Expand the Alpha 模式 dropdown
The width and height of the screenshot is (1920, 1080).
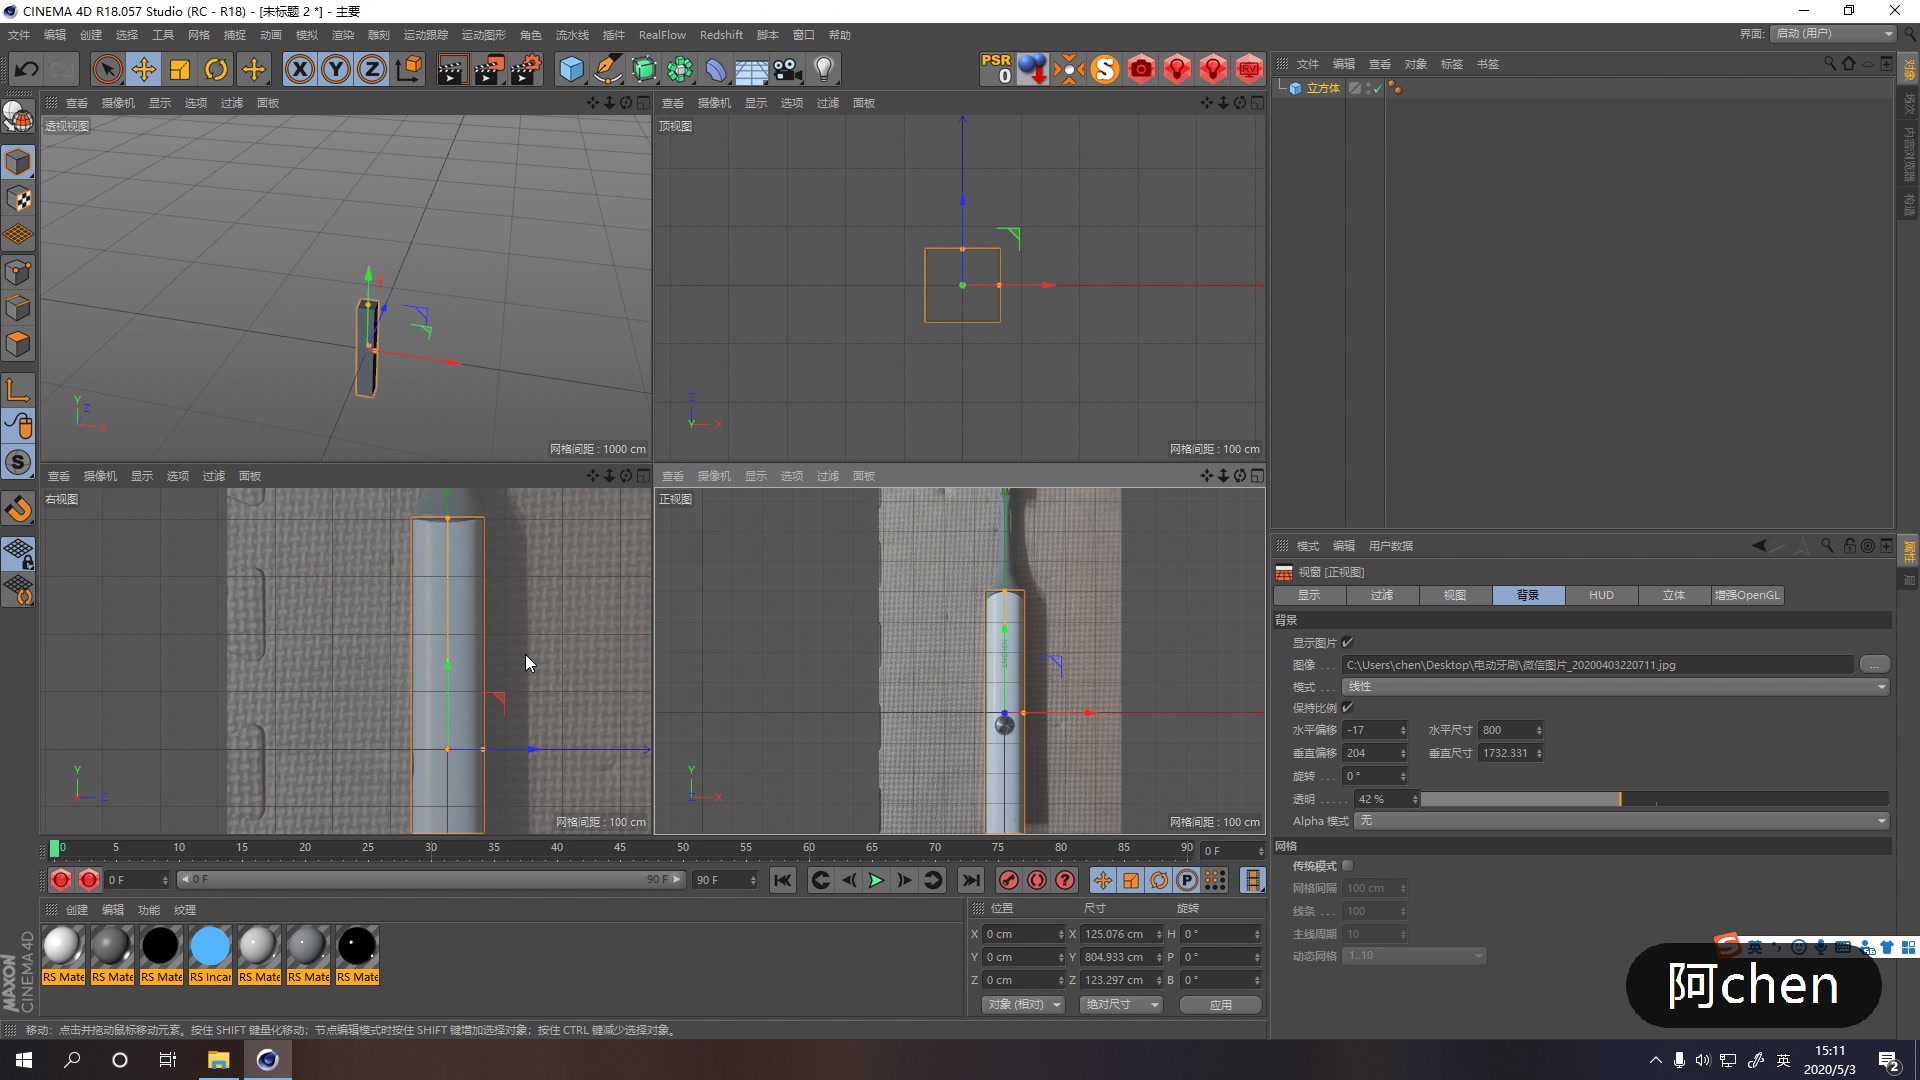click(1620, 821)
